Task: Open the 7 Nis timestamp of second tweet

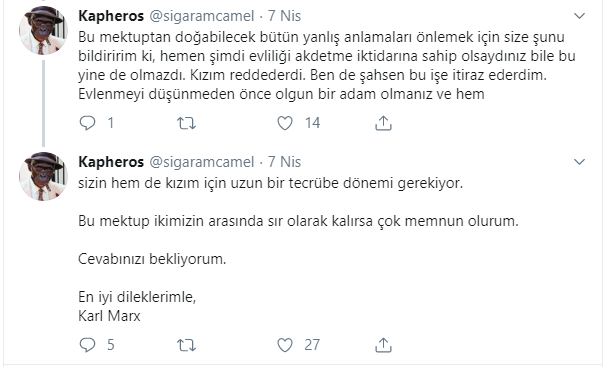Action: pos(284,162)
